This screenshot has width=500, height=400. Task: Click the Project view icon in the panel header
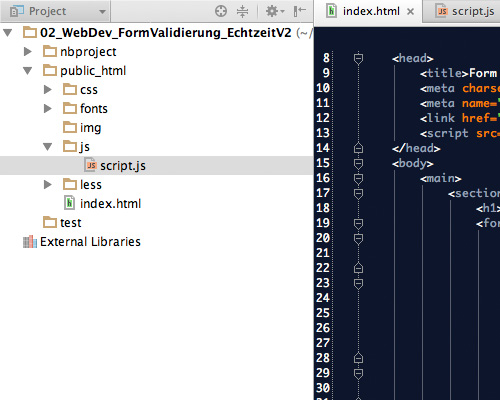[x=17, y=11]
